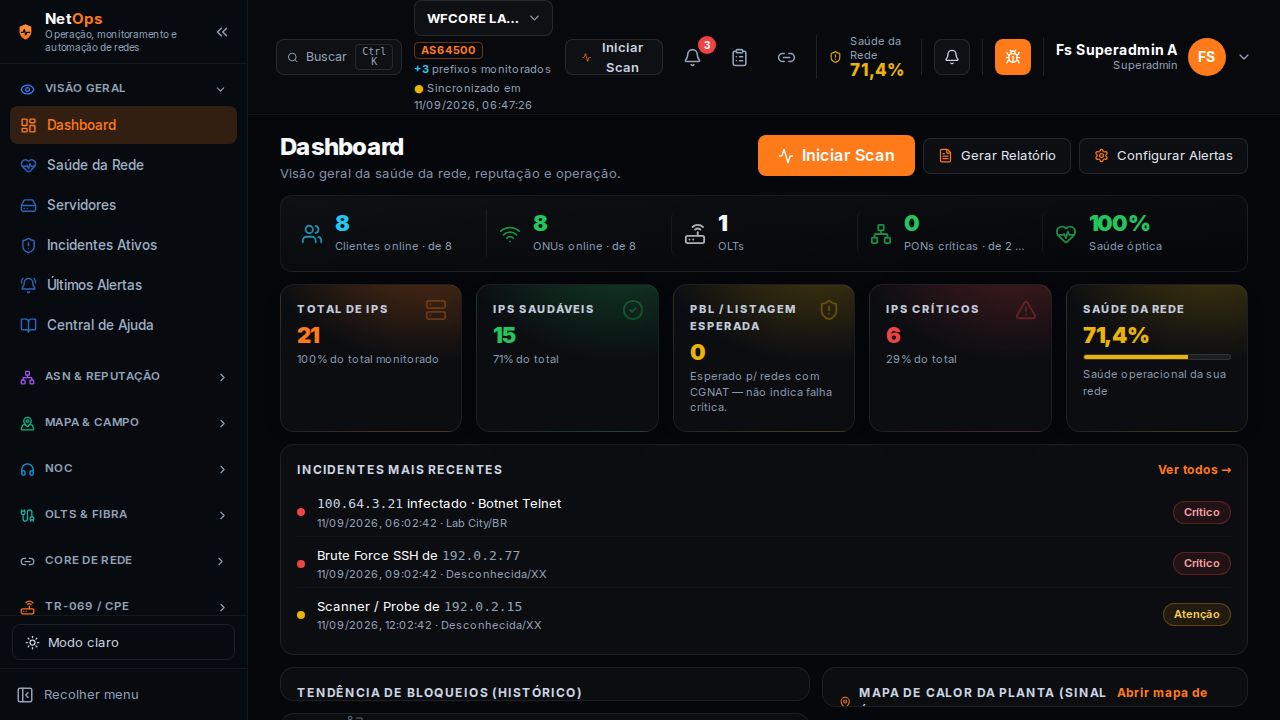This screenshot has height=720, width=1280.
Task: Expand the Mapa & Campo section
Action: coord(123,423)
